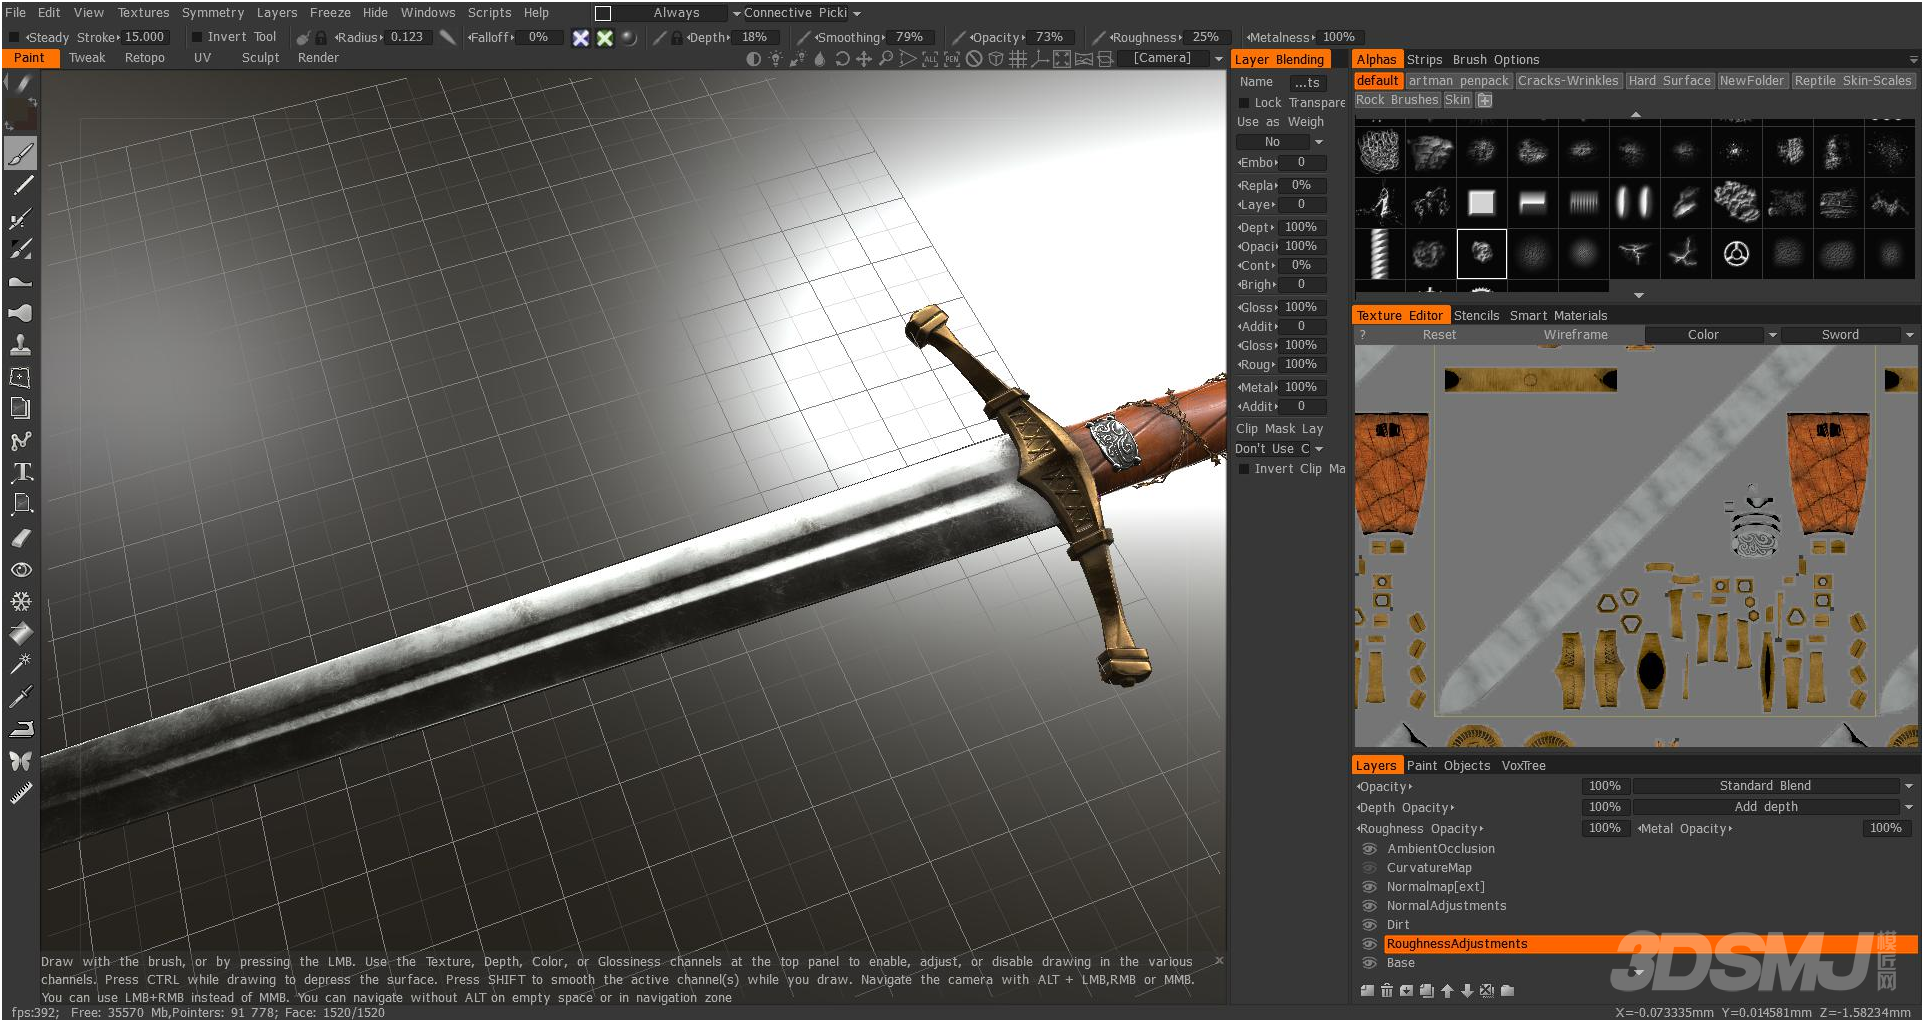This screenshot has width=1924, height=1022.
Task: Click the duplicate layer icon
Action: click(x=1427, y=991)
